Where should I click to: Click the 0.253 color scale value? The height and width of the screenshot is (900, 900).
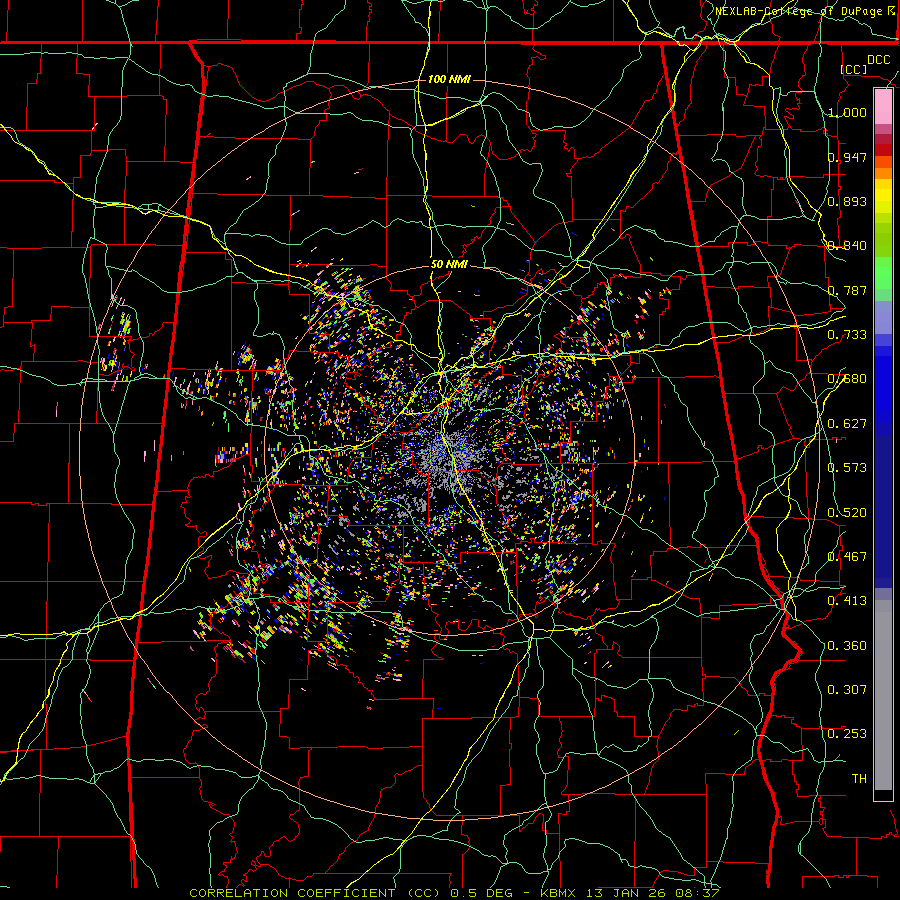click(847, 734)
